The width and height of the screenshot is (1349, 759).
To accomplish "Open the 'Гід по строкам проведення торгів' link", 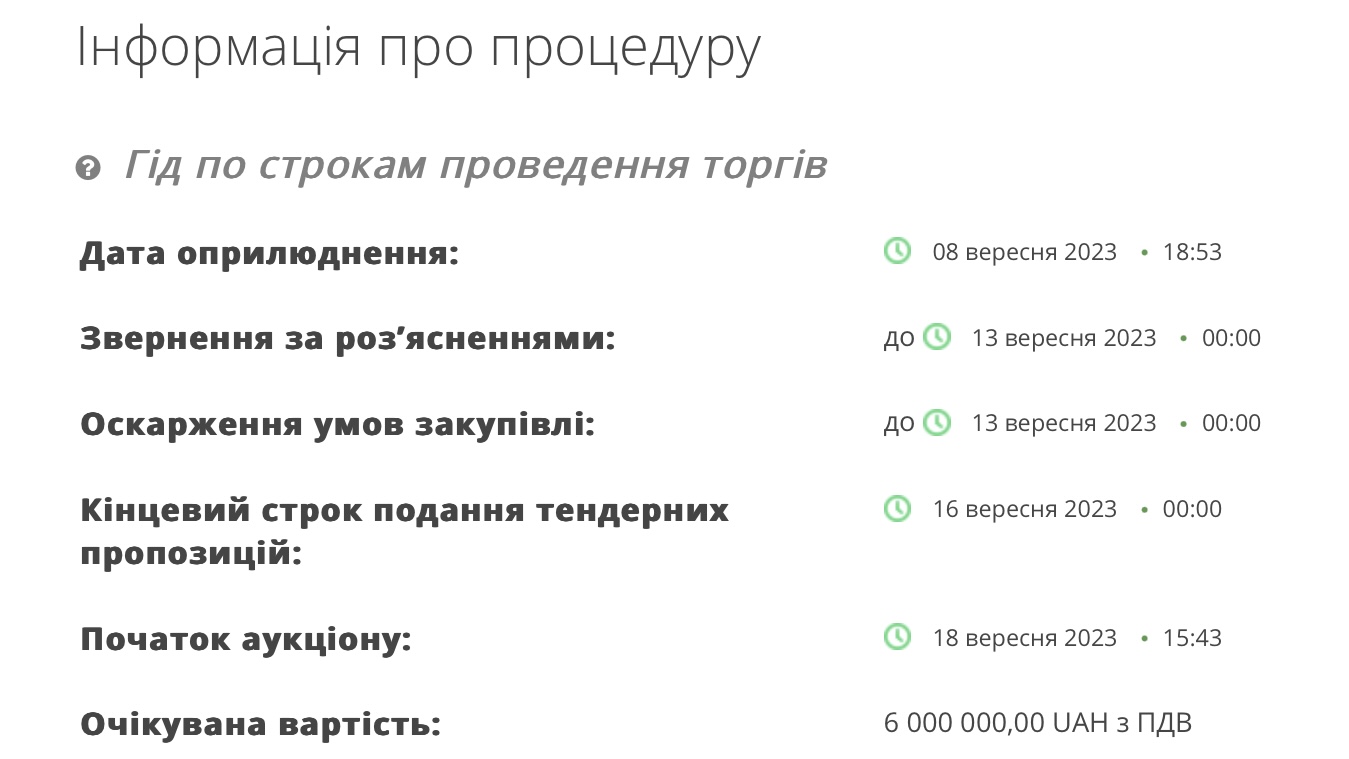I will 475,165.
